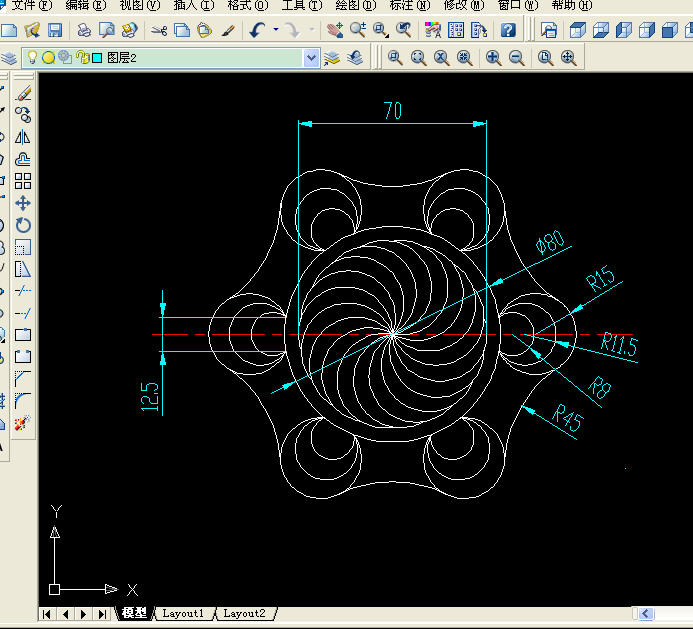Activate the Chamfer tool

pyautogui.click(x=23, y=379)
